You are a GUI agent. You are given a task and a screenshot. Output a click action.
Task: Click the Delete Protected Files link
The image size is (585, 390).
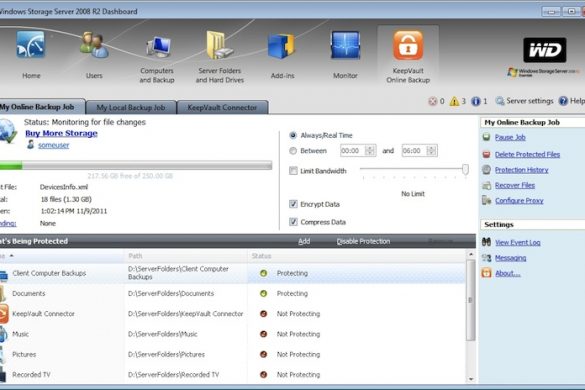click(527, 155)
